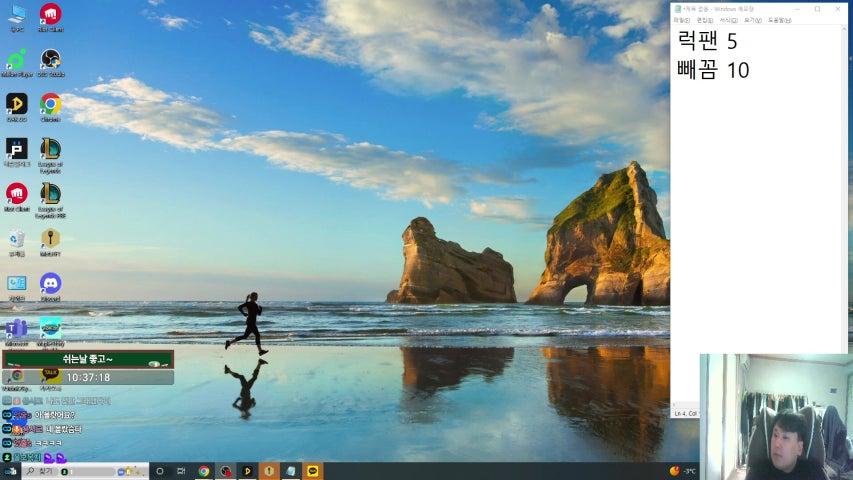Open the Recycle Bin desktop icon

point(16,238)
